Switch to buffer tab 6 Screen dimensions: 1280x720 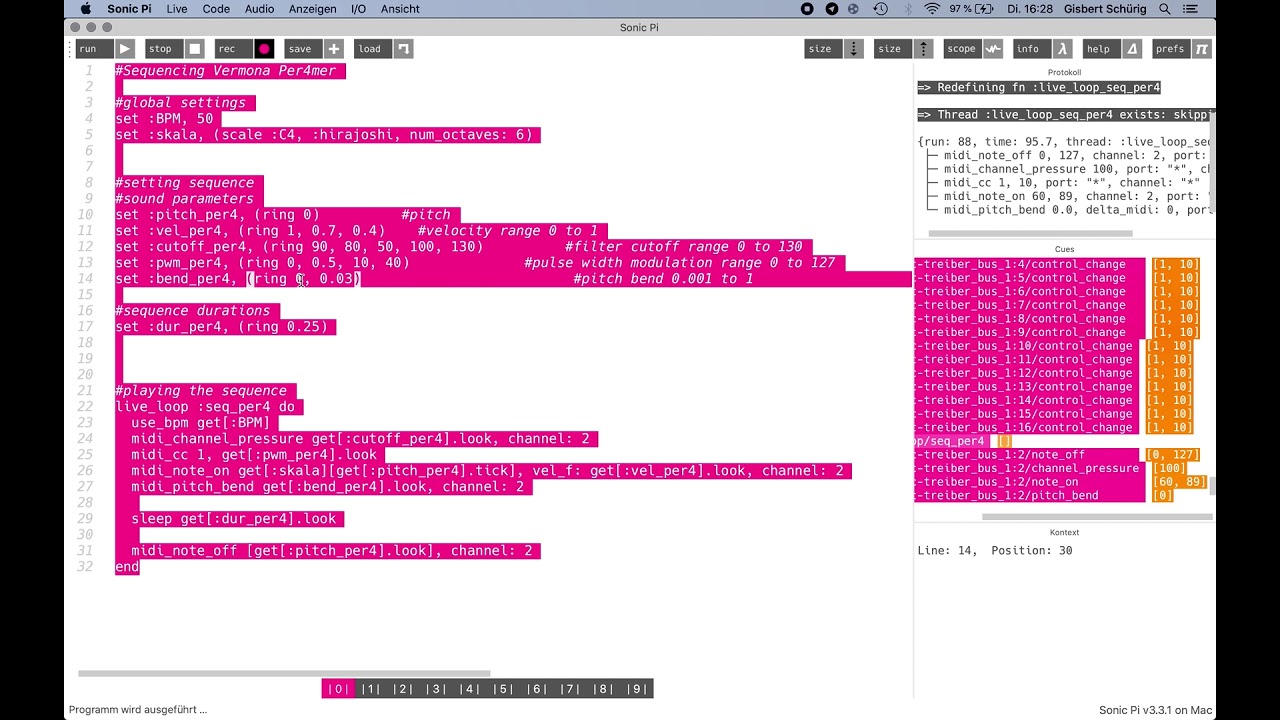[x=536, y=688]
